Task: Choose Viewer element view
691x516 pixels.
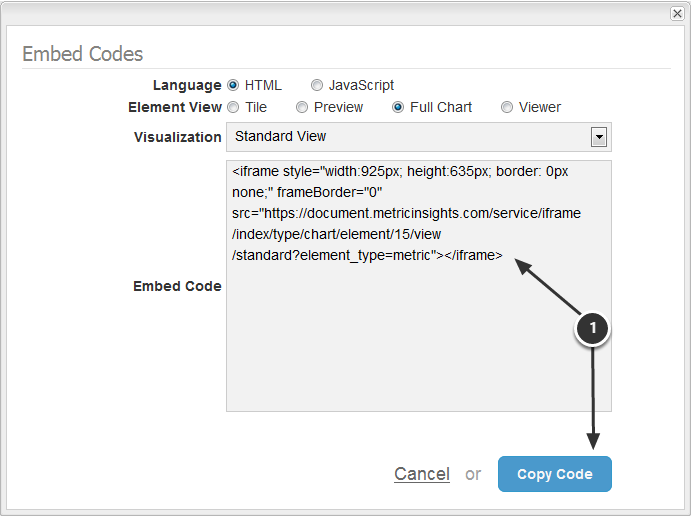Action: [507, 107]
